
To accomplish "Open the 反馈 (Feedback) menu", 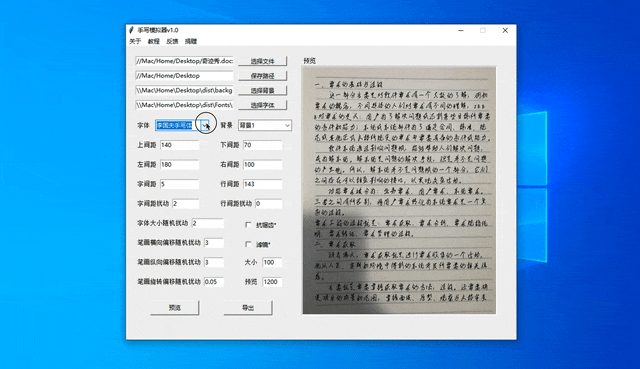I will pyautogui.click(x=172, y=41).
